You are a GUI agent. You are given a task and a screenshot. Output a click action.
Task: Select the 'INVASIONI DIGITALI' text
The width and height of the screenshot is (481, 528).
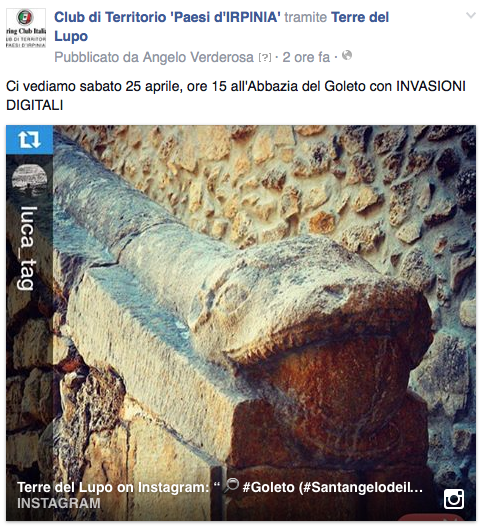pyautogui.click(x=236, y=96)
